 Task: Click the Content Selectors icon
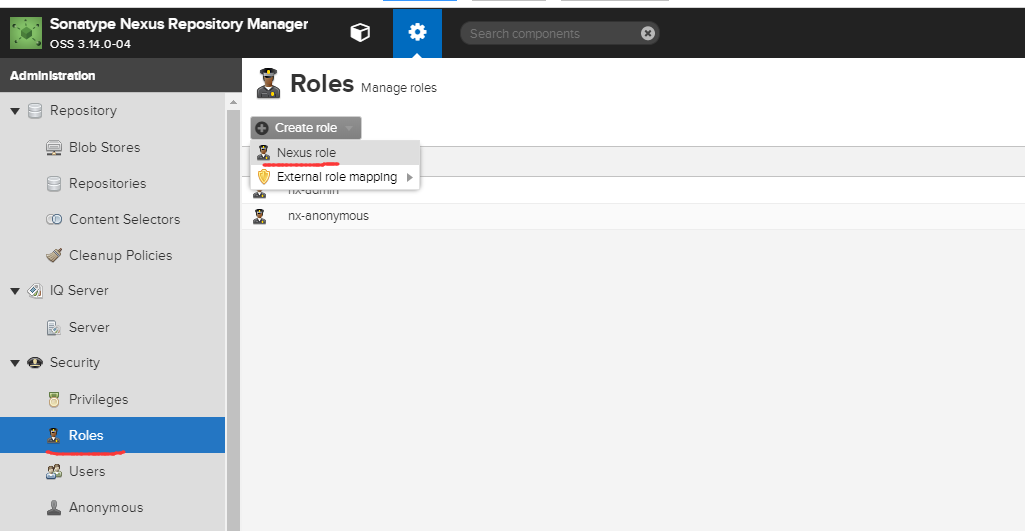pyautogui.click(x=54, y=219)
